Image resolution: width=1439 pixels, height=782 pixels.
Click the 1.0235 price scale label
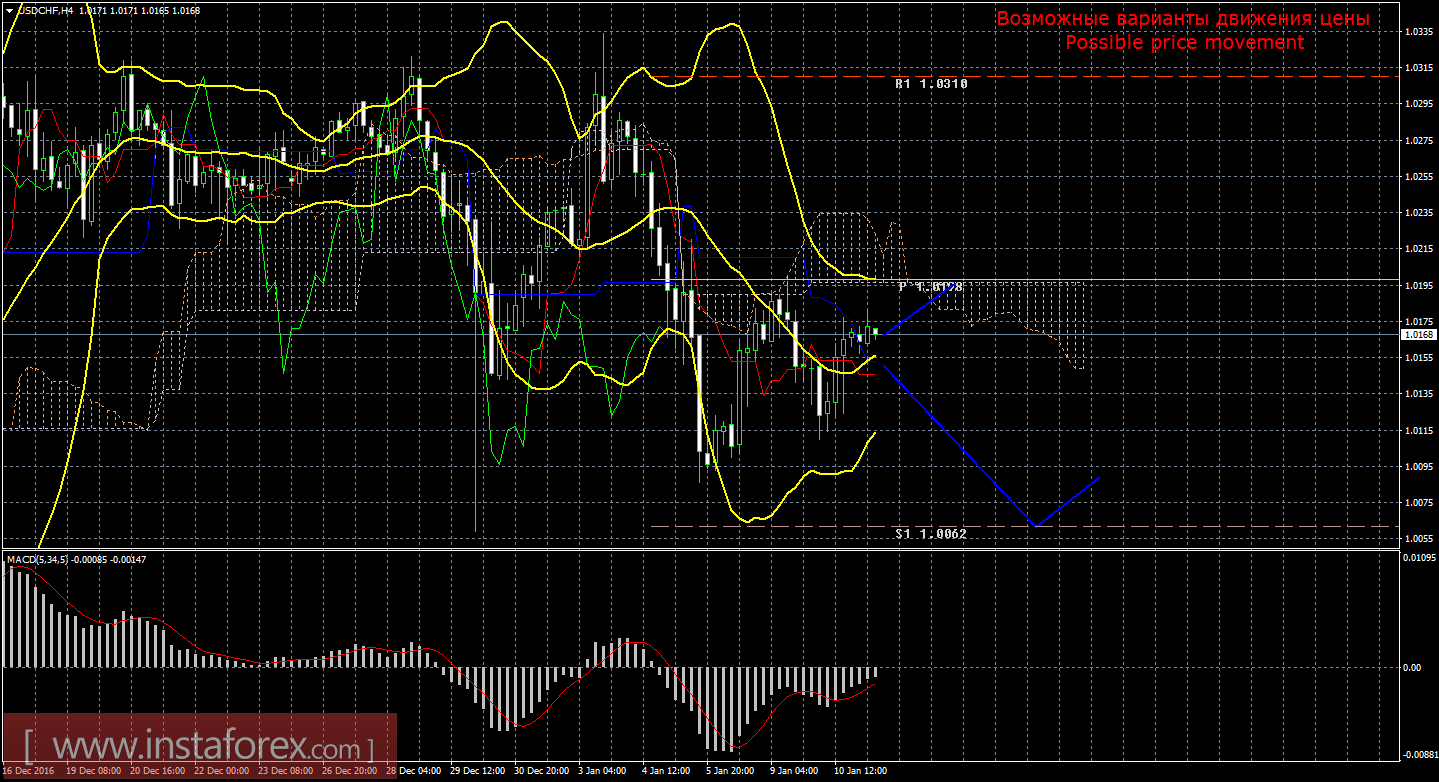tap(1415, 213)
